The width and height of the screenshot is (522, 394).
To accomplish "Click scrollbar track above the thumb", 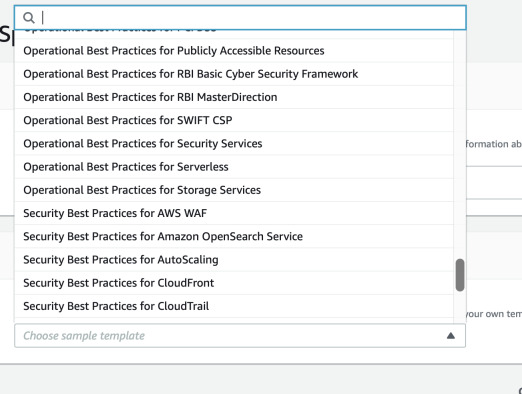I will pos(460,143).
